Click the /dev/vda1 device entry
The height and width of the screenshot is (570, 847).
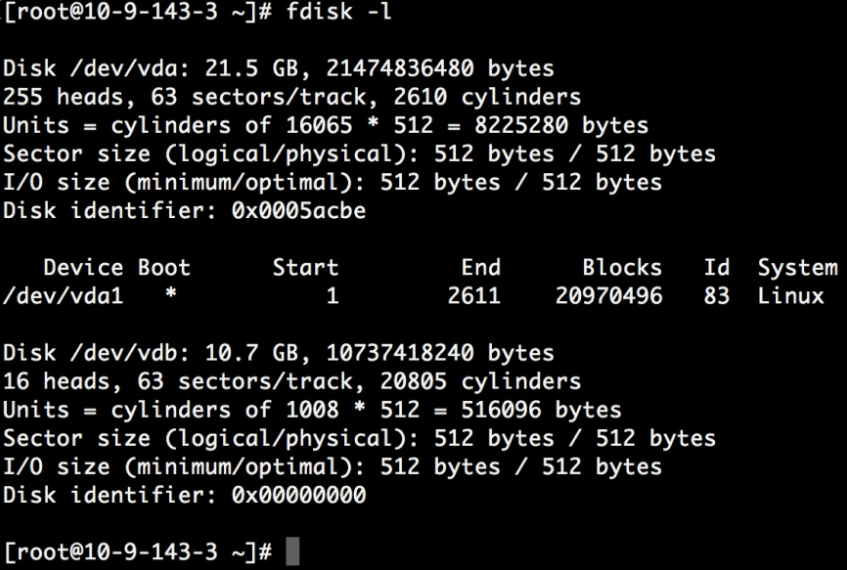(x=63, y=296)
